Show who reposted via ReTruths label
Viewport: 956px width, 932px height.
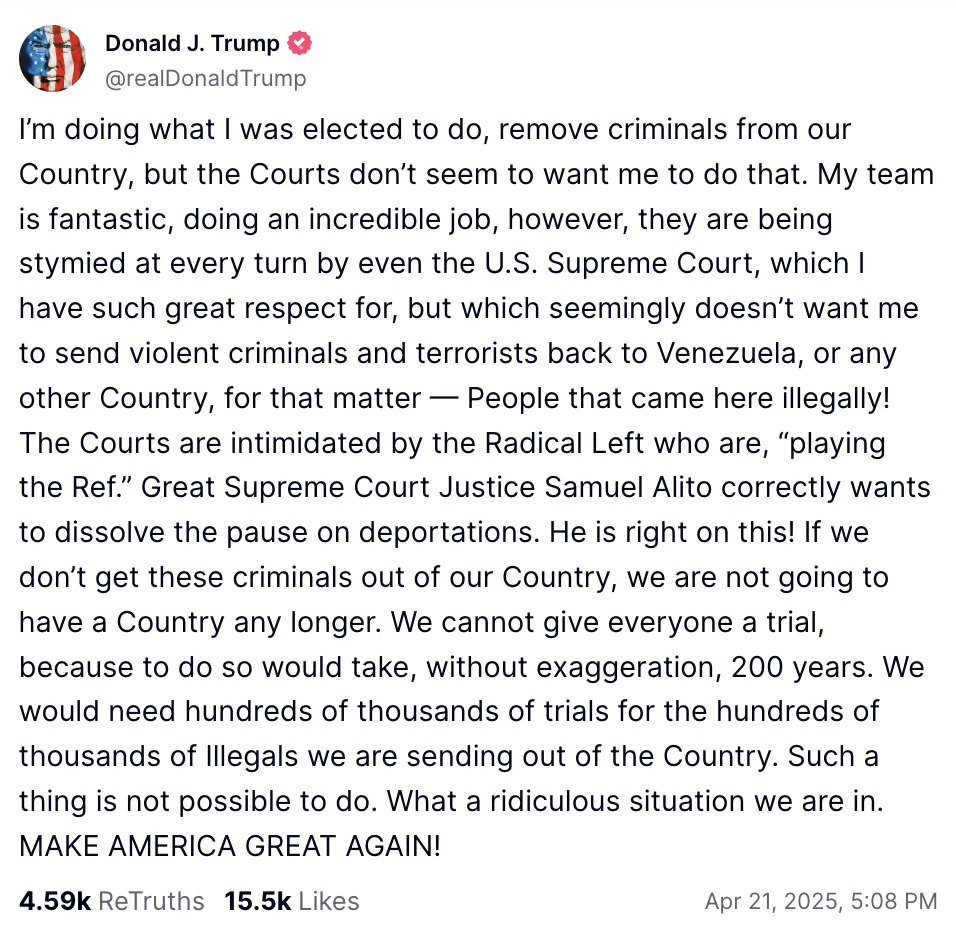coord(151,901)
